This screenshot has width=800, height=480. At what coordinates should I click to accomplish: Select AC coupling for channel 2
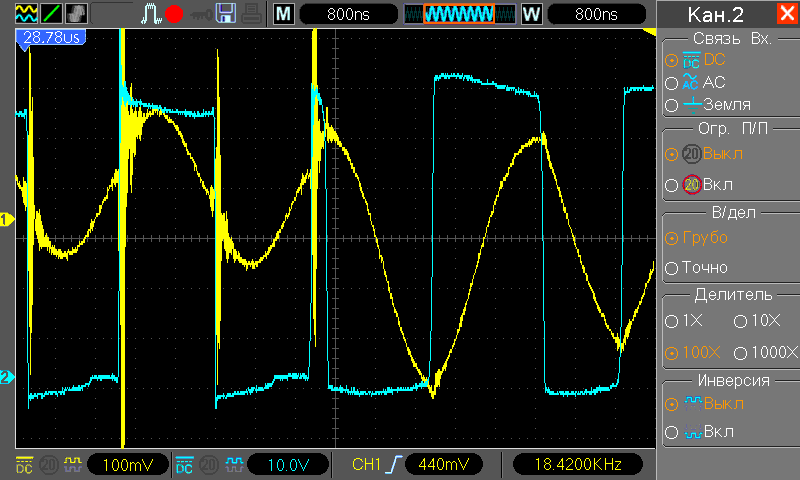[695, 82]
